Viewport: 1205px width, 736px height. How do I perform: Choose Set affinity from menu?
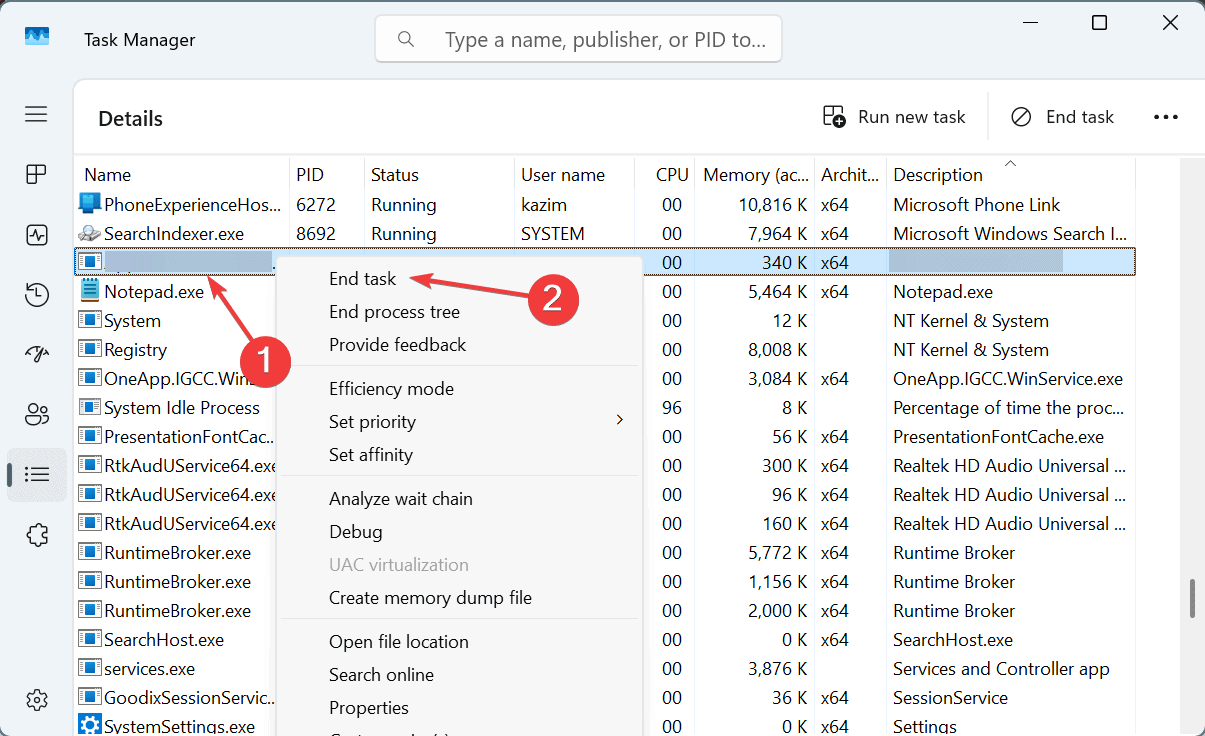(370, 455)
